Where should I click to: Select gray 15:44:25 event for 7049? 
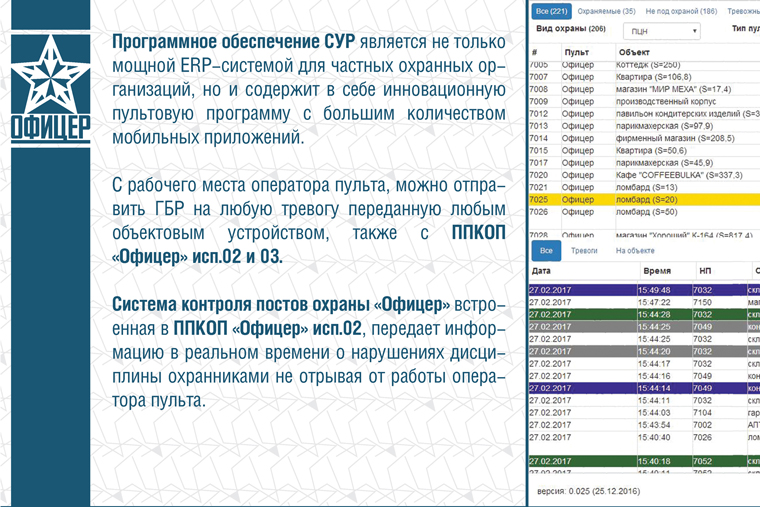click(x=644, y=327)
